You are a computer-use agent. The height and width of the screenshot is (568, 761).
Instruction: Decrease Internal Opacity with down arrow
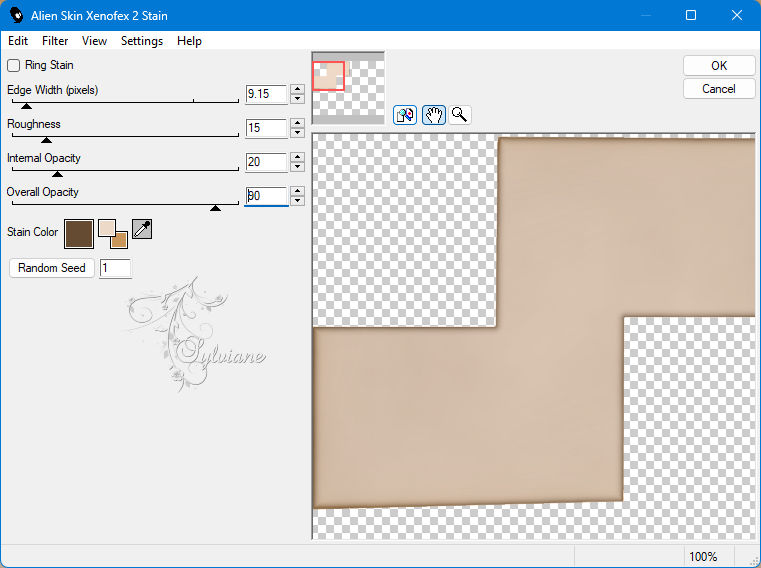click(298, 167)
